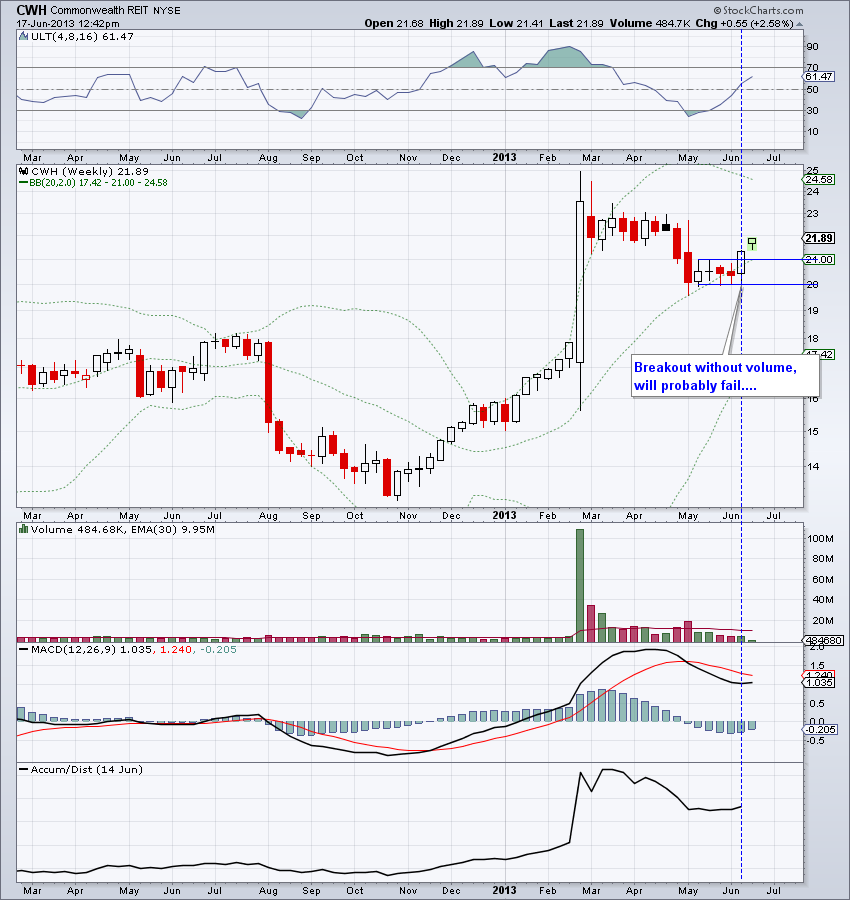Click the 484680 value tag on the volume axis
This screenshot has width=850, height=900.
[x=823, y=641]
